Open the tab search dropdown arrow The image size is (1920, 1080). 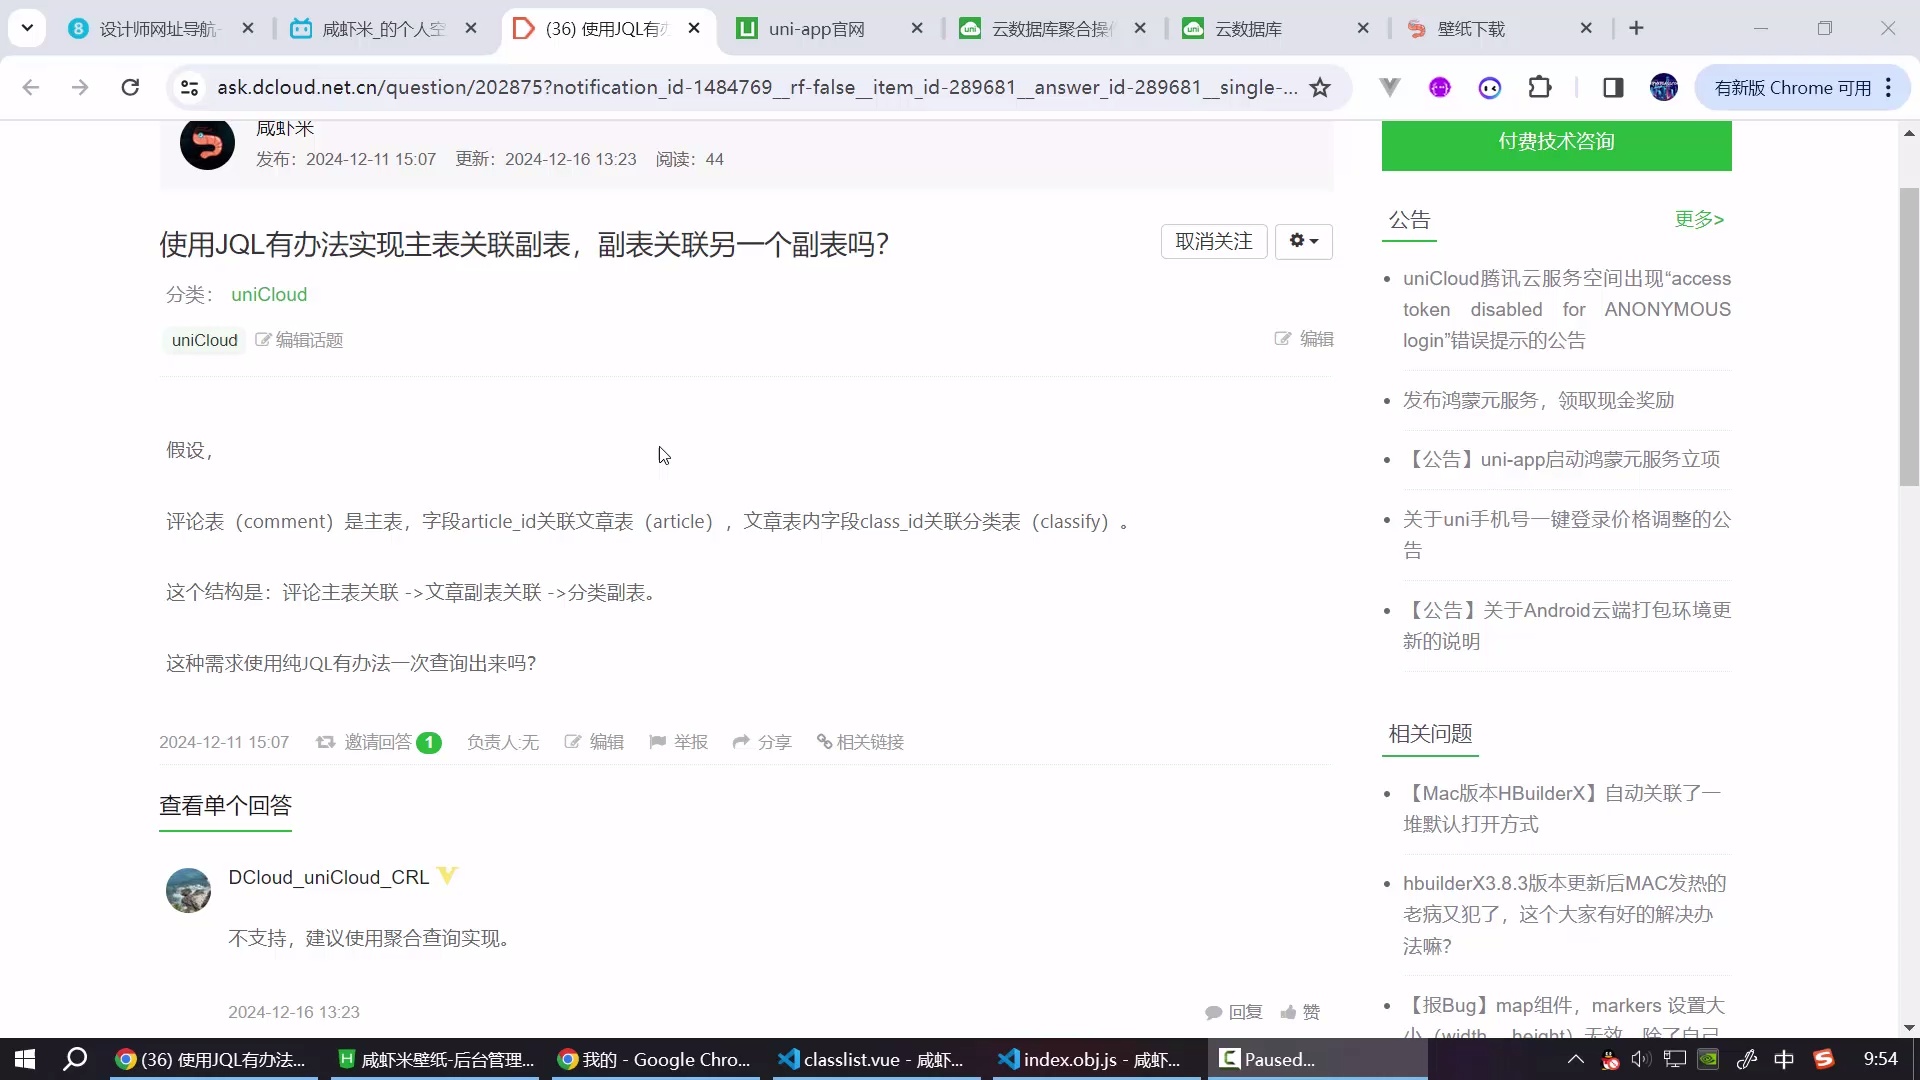(x=27, y=28)
